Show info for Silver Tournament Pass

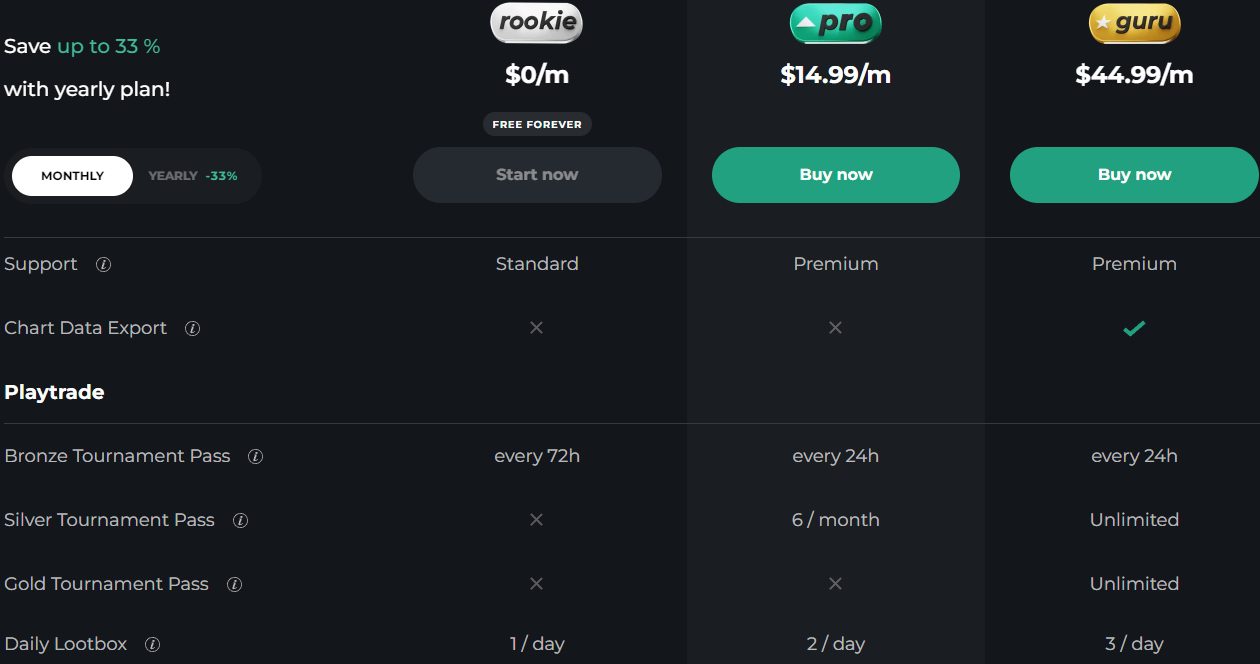pos(240,521)
